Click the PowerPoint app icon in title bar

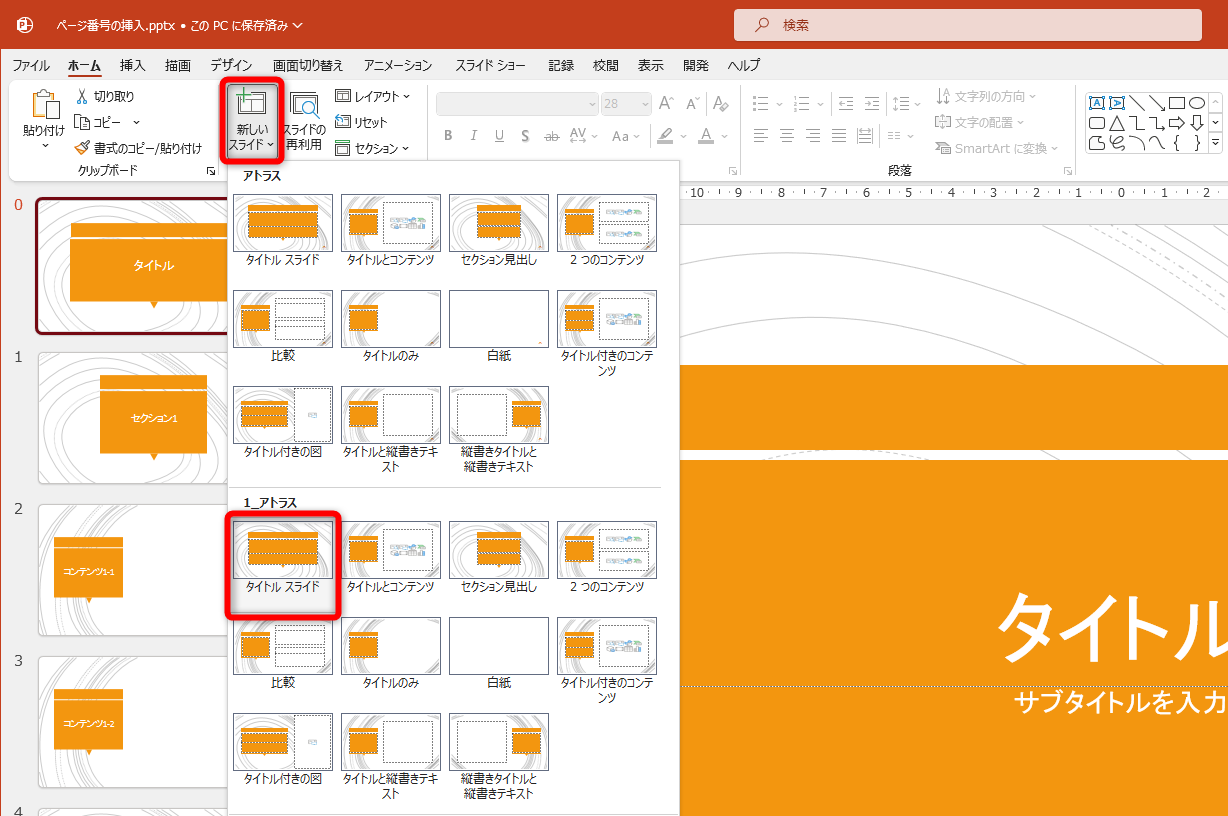[26, 25]
